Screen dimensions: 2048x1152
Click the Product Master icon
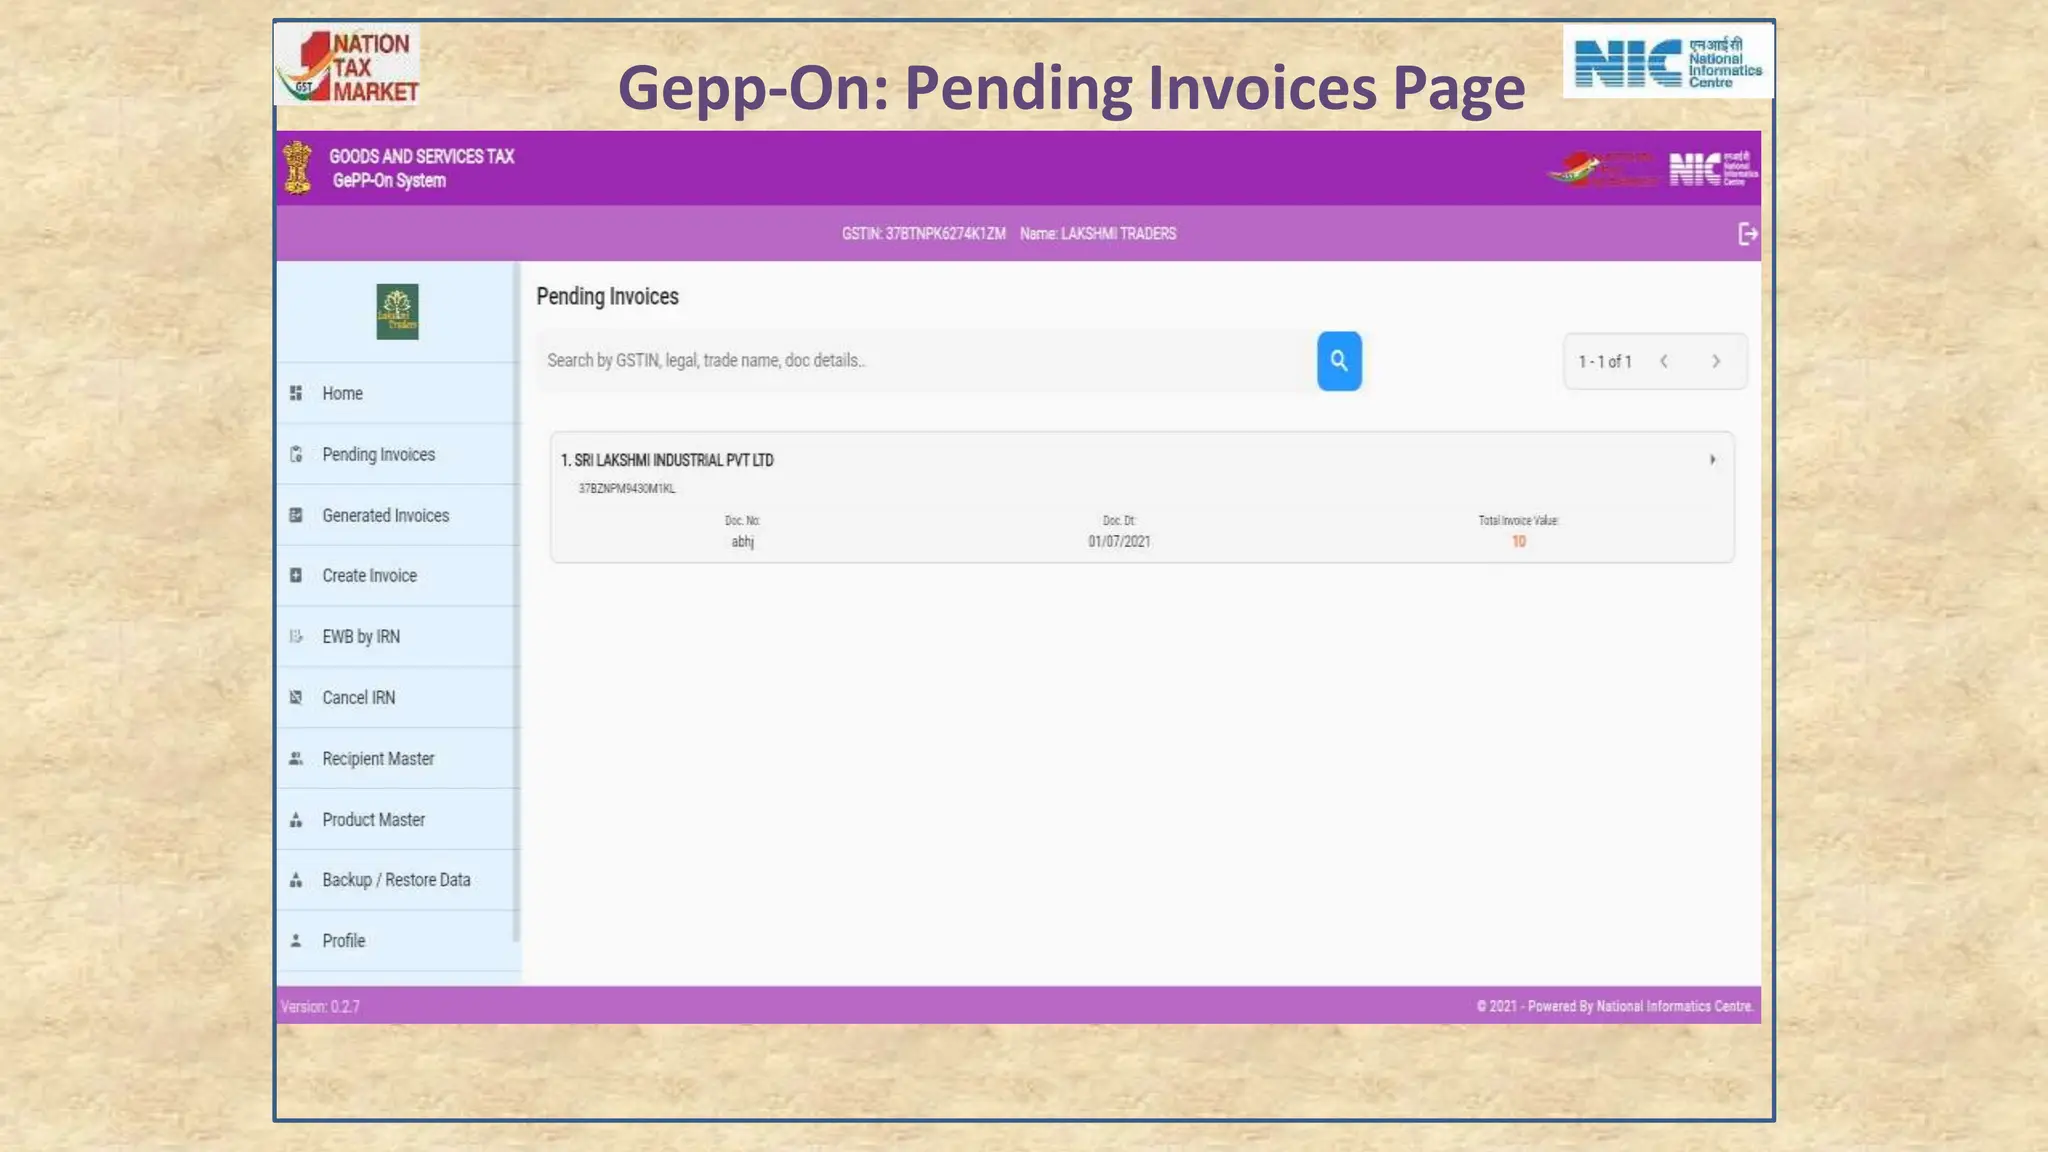click(296, 819)
